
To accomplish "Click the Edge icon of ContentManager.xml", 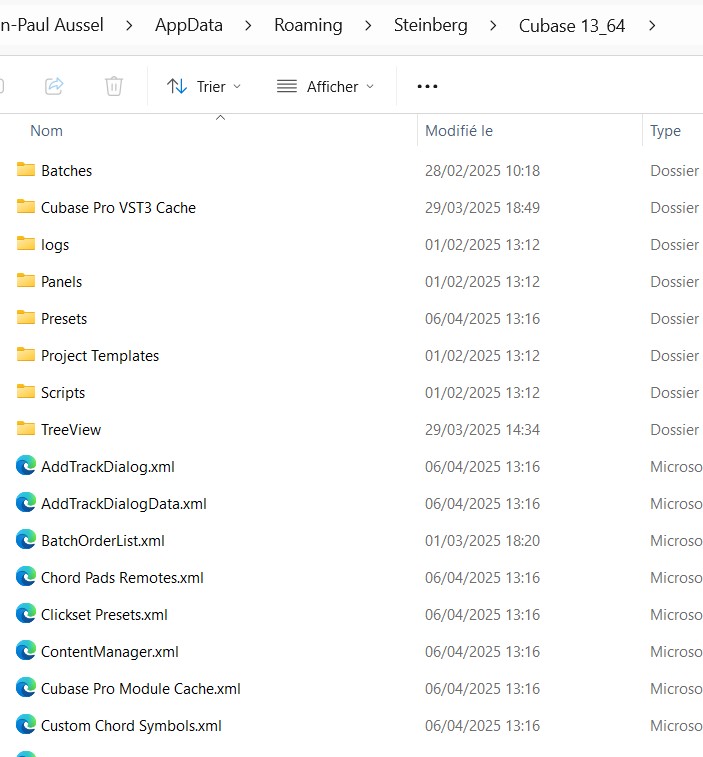I will tap(26, 651).
